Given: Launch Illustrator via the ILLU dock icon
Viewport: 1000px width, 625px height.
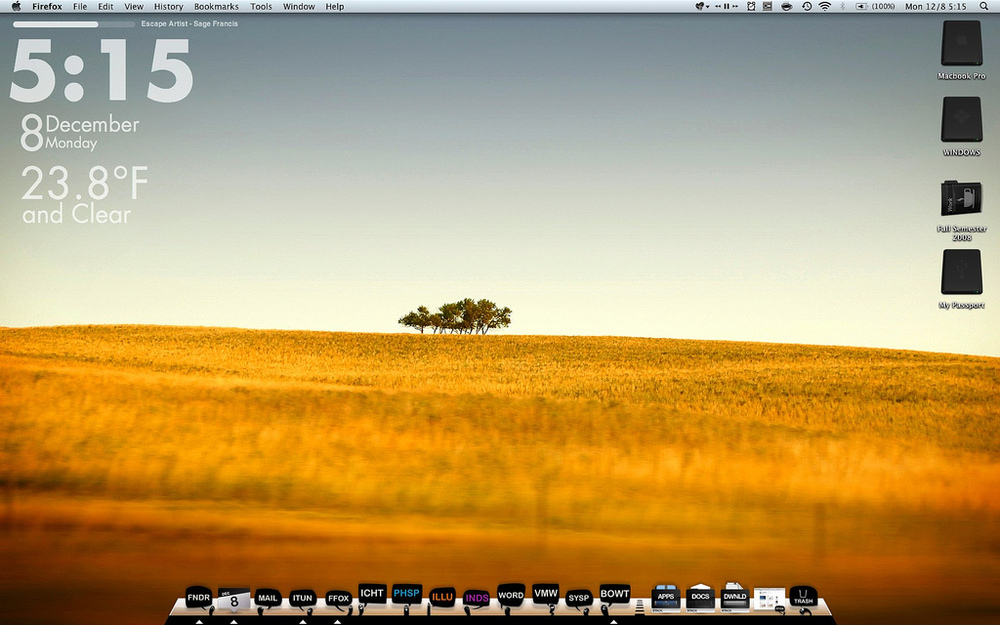Looking at the screenshot, I should 442,597.
